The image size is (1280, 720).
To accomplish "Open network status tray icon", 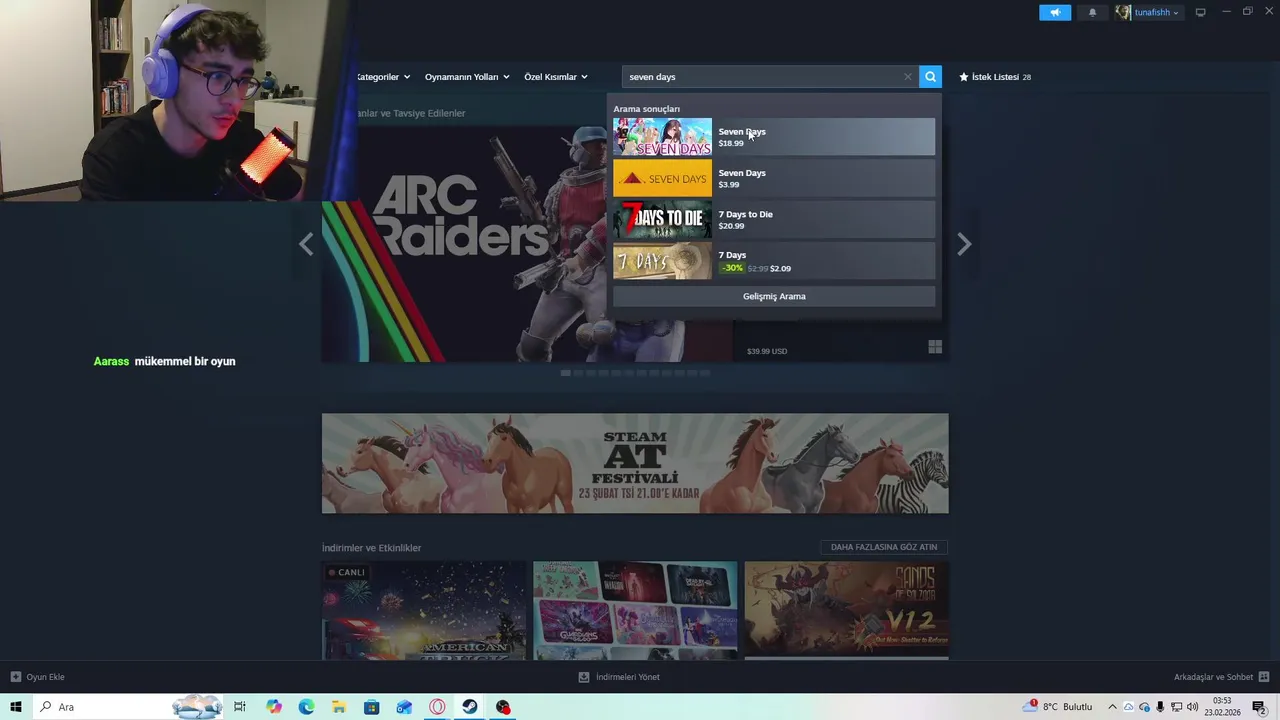I will click(x=1176, y=707).
